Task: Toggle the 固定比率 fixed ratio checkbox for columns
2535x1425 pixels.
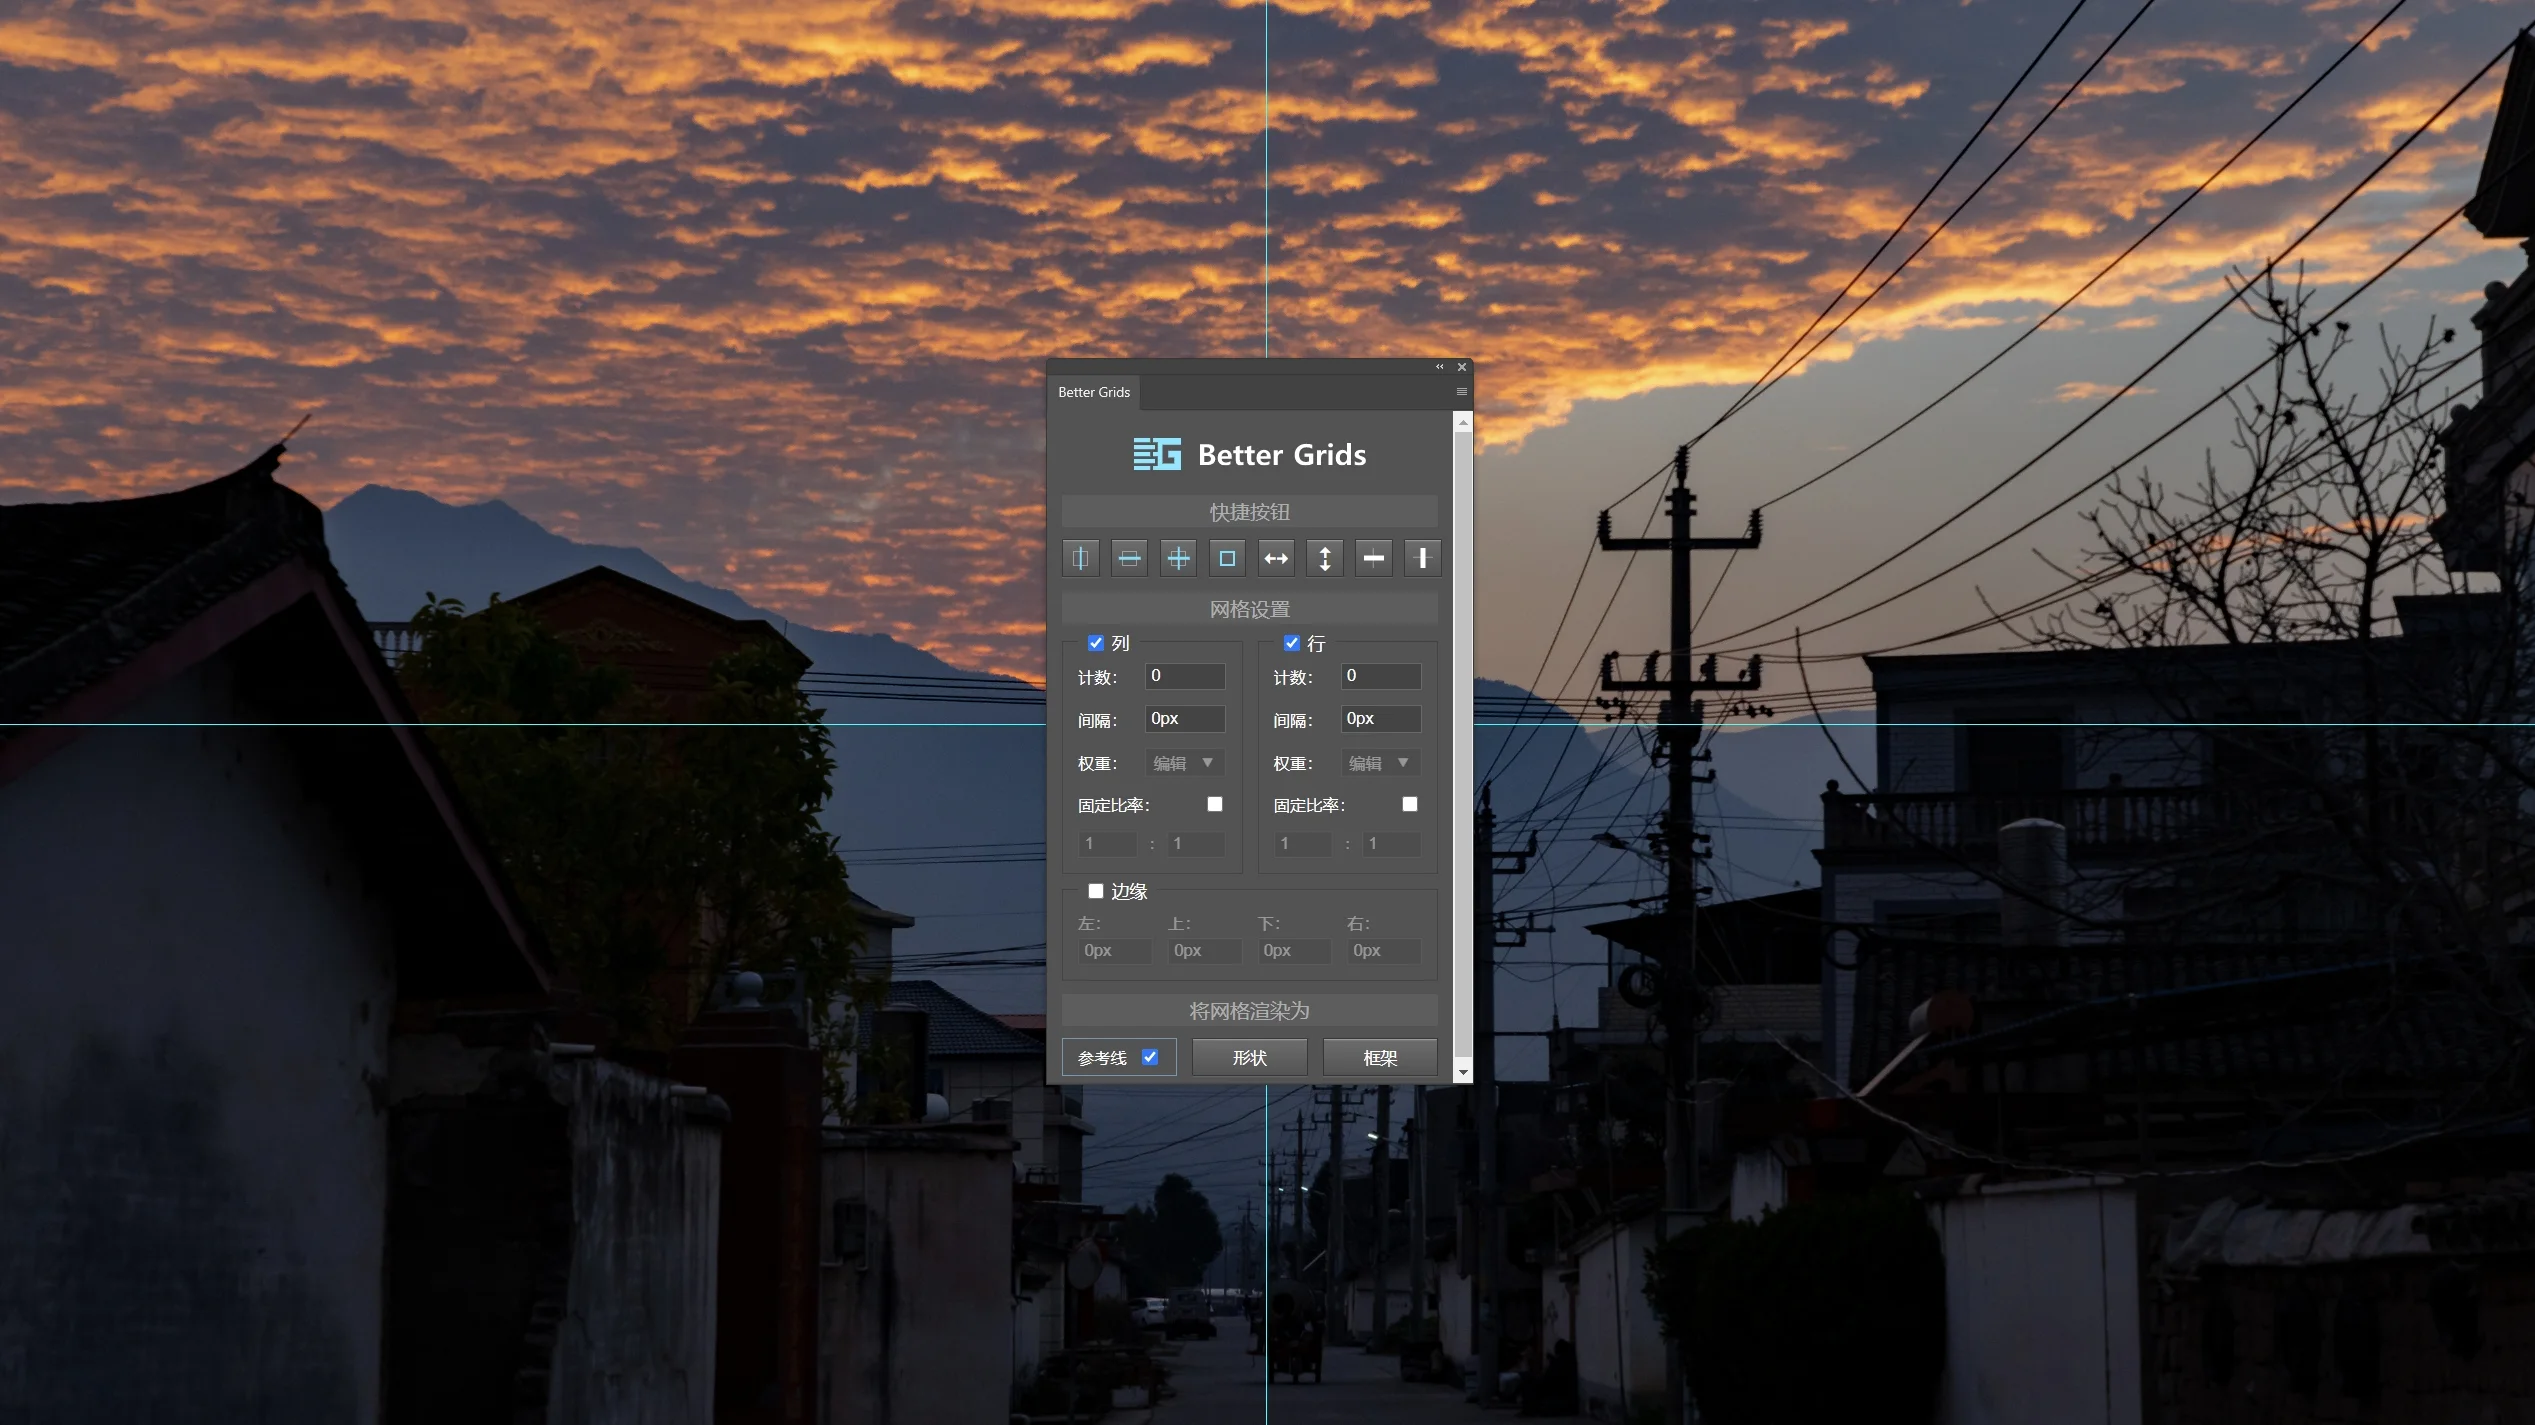Action: coord(1215,804)
